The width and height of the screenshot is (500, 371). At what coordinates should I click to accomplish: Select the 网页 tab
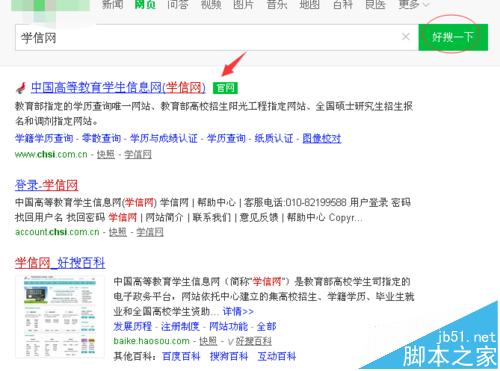coord(145,5)
